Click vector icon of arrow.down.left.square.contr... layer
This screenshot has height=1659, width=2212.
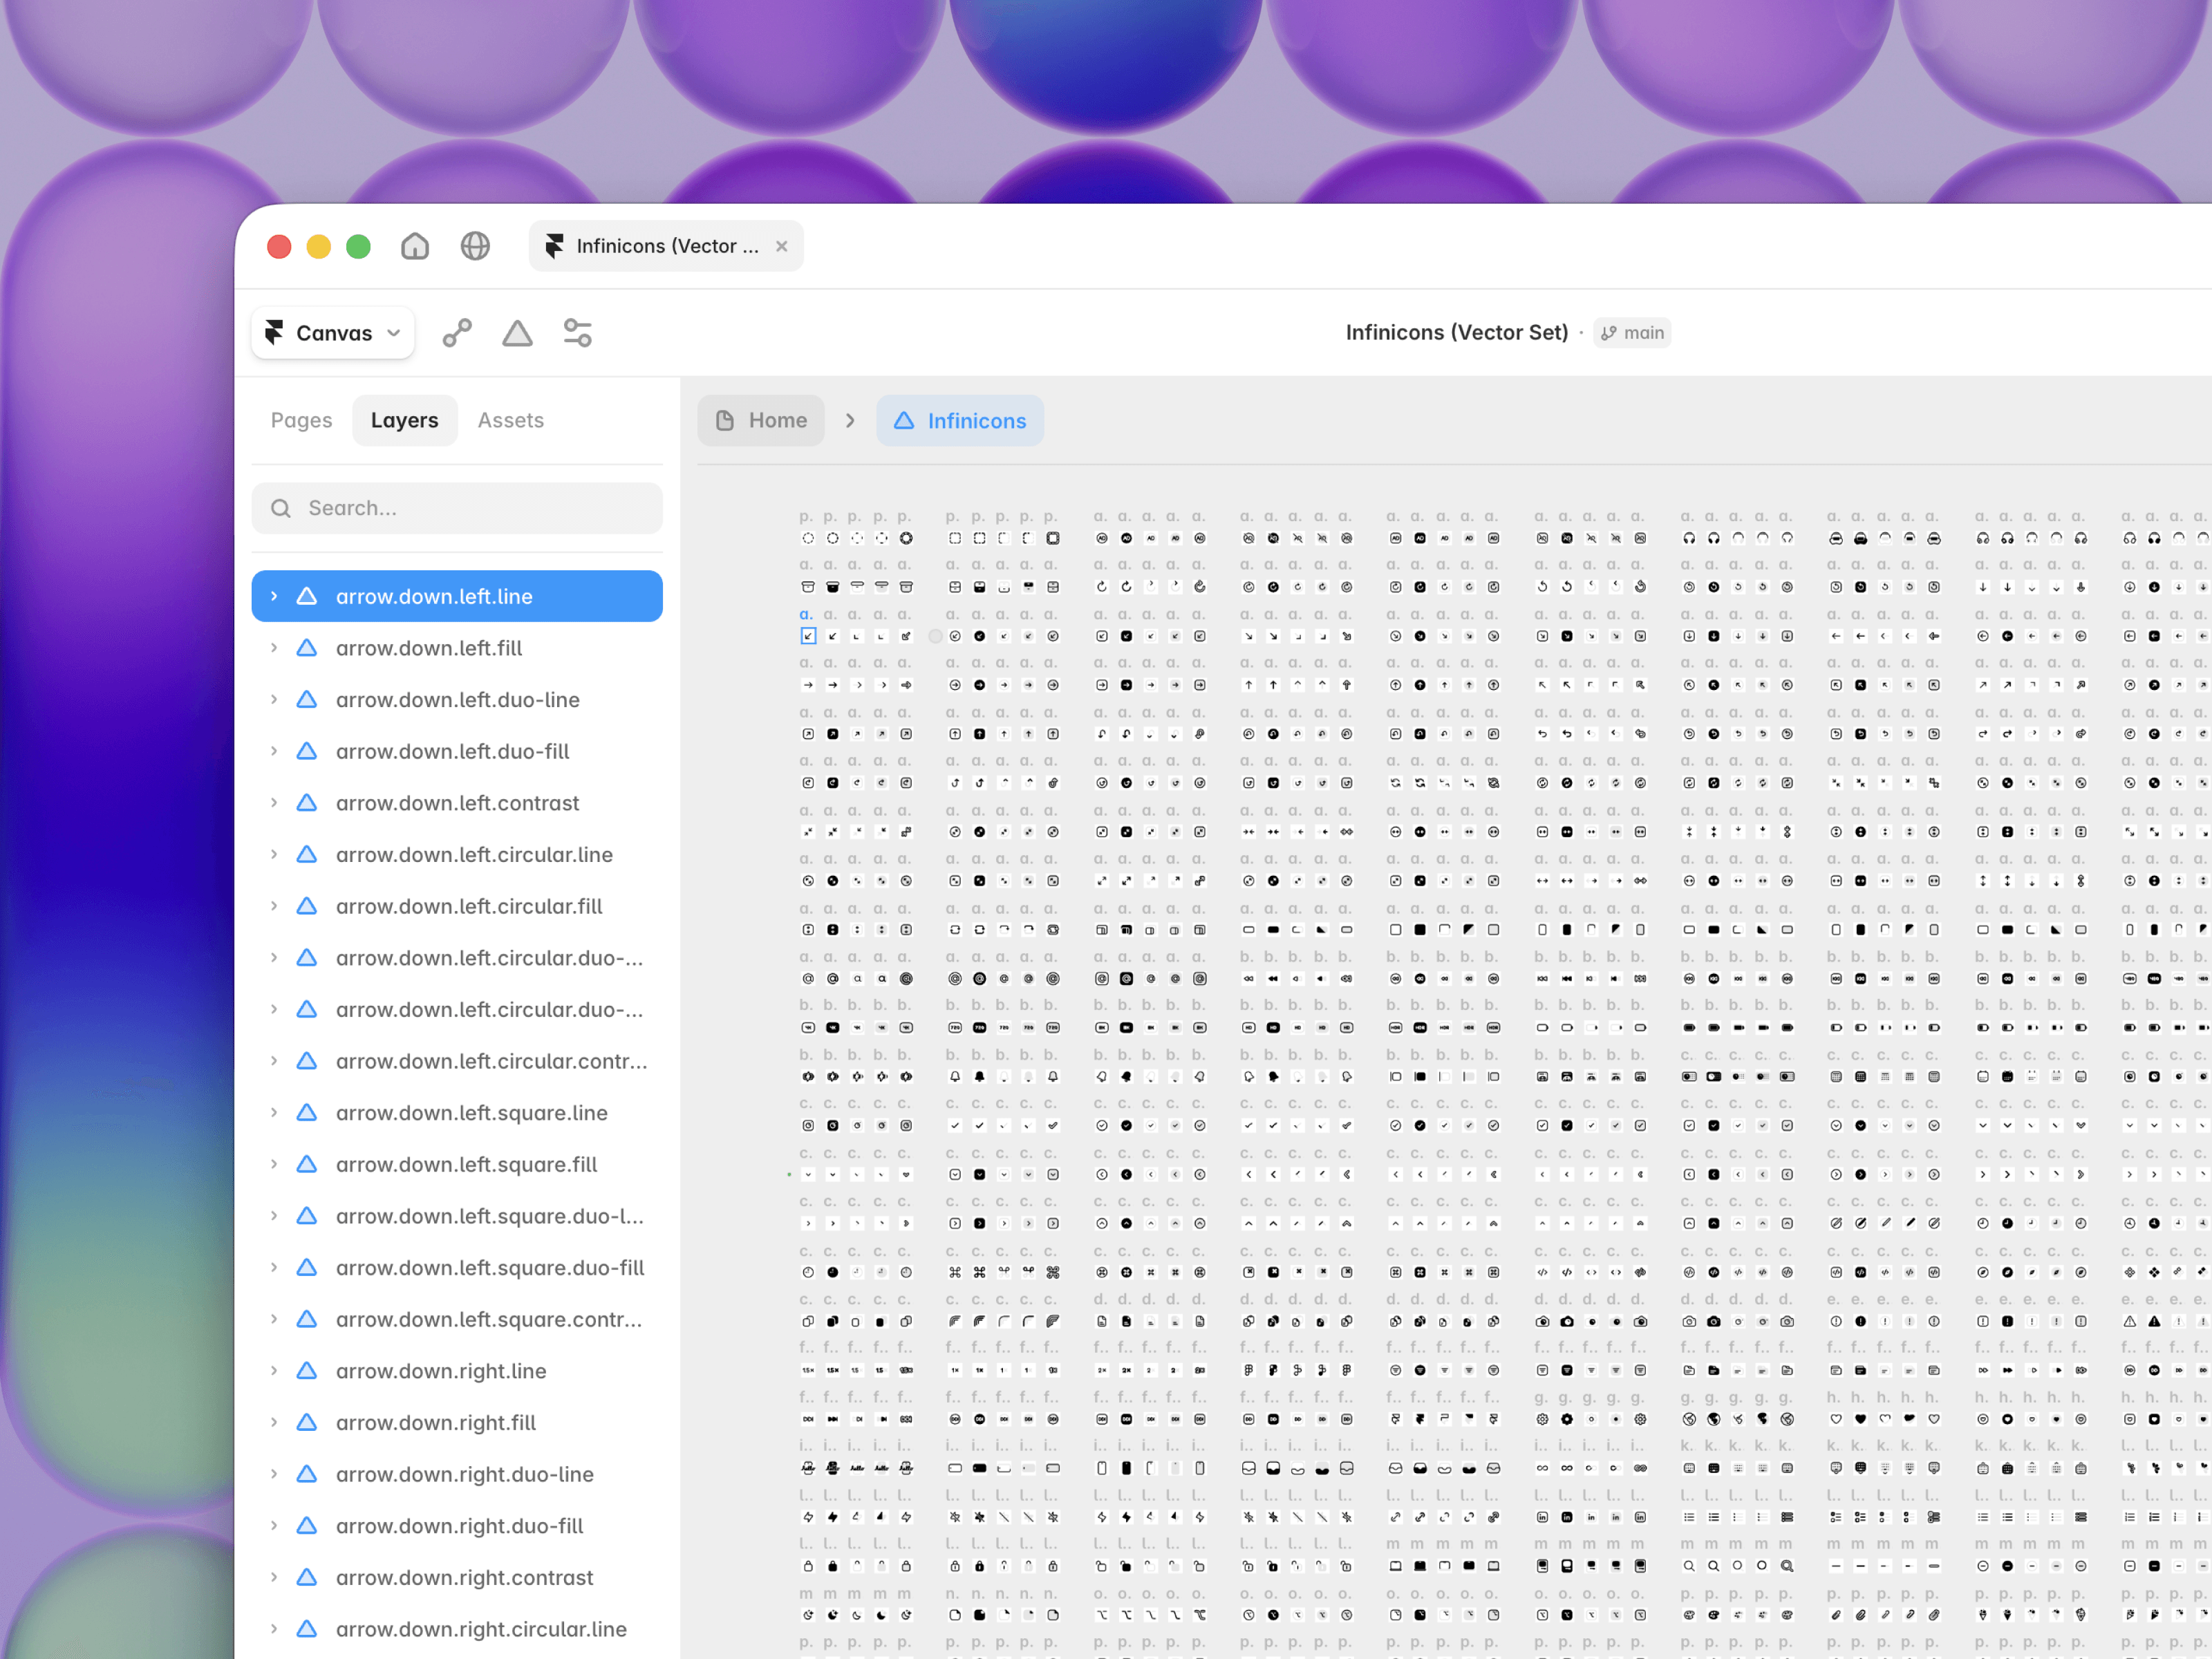pos(307,1319)
